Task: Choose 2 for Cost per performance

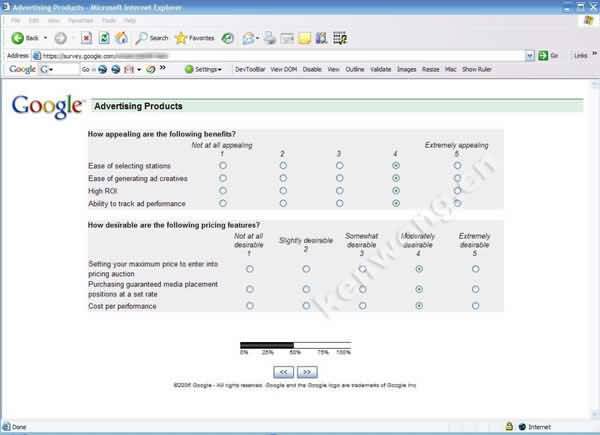Action: 306,306
